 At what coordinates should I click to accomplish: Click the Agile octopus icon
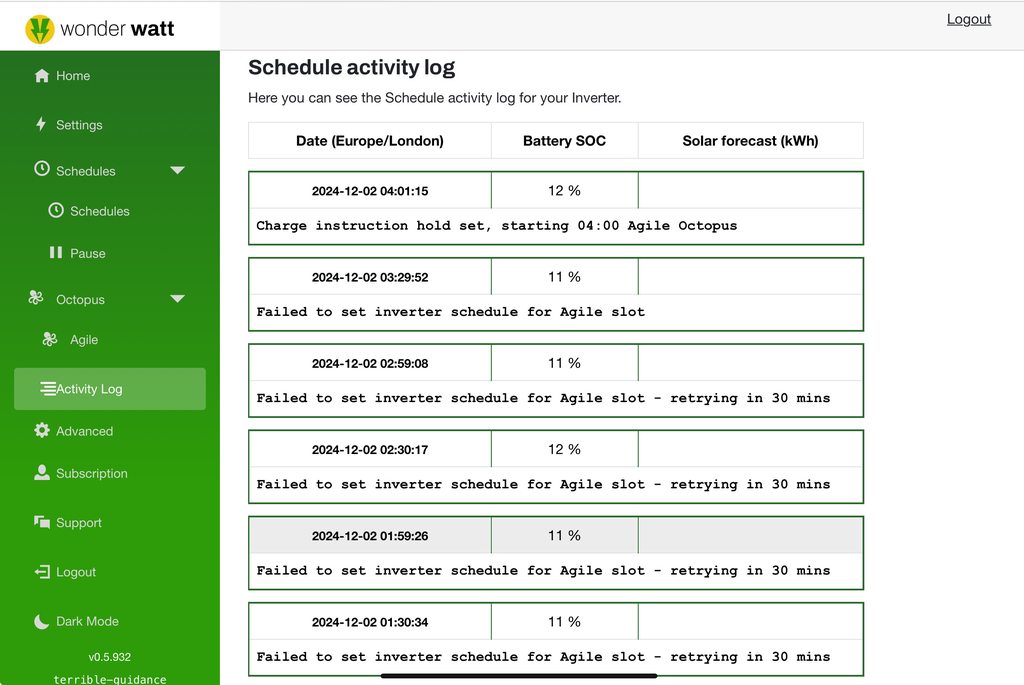tap(50, 340)
